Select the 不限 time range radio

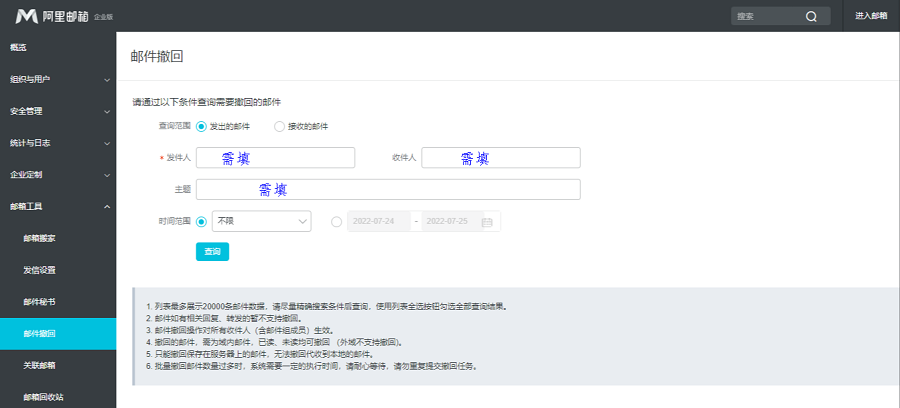(x=201, y=222)
